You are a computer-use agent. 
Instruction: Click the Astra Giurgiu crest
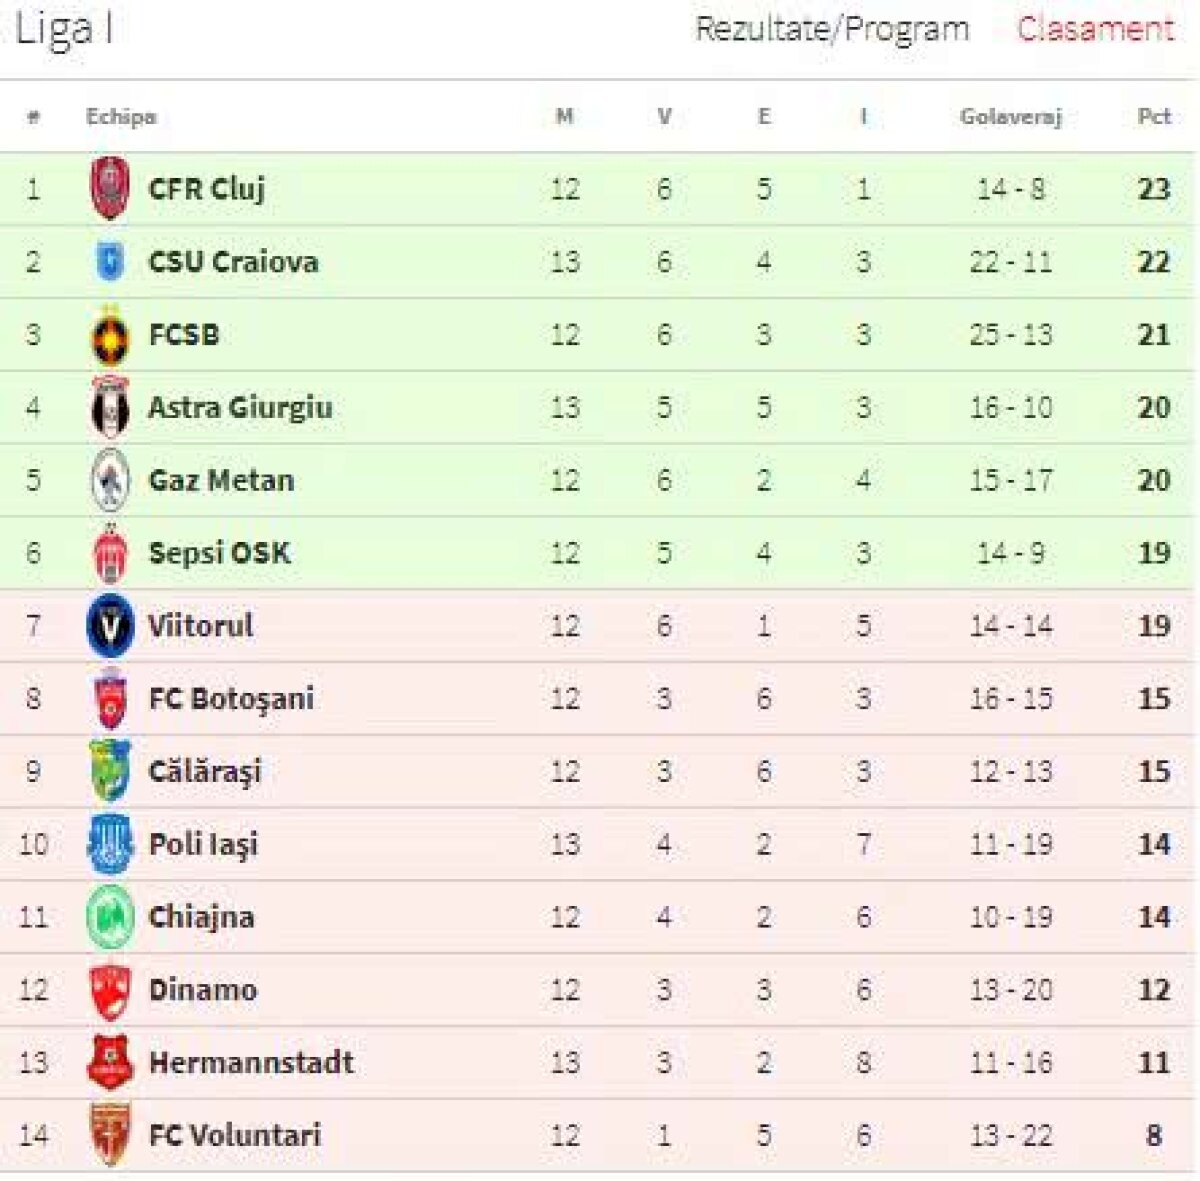pos(110,408)
